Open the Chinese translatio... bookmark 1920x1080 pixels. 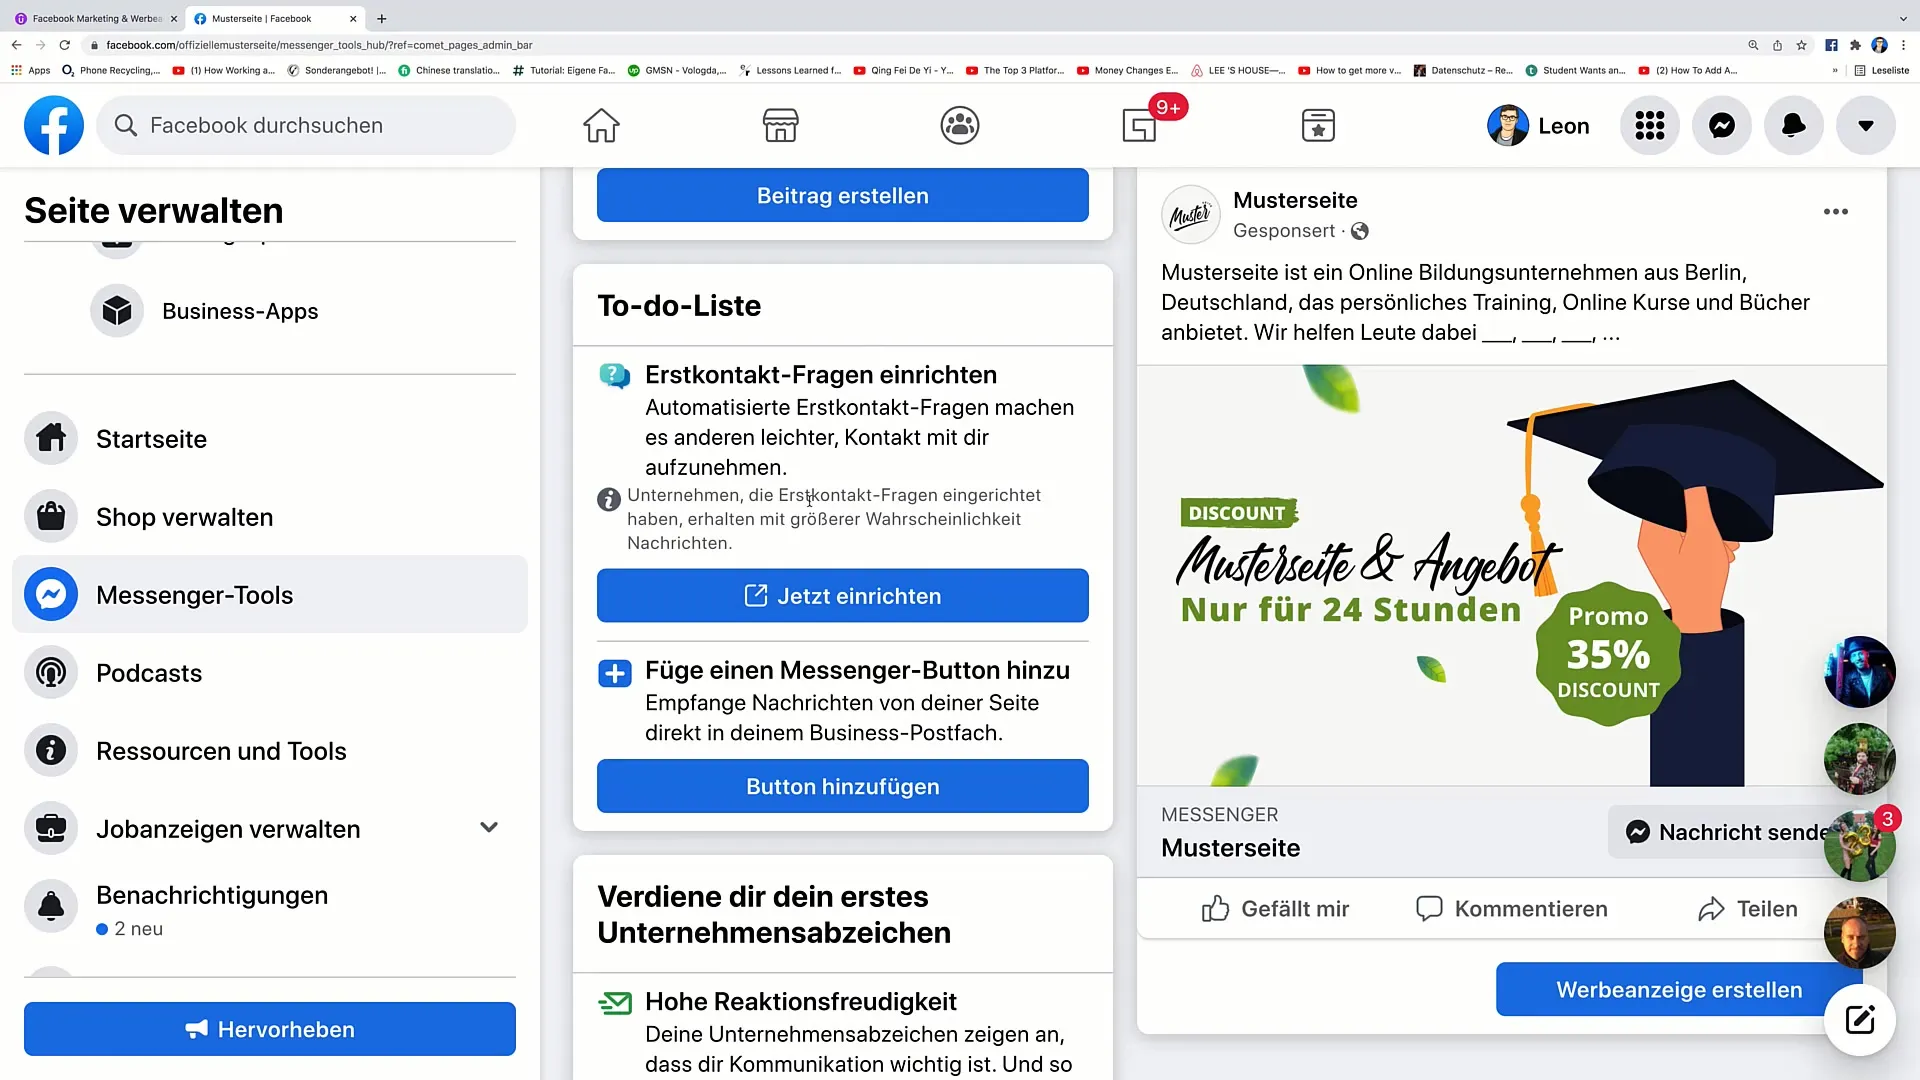449,70
